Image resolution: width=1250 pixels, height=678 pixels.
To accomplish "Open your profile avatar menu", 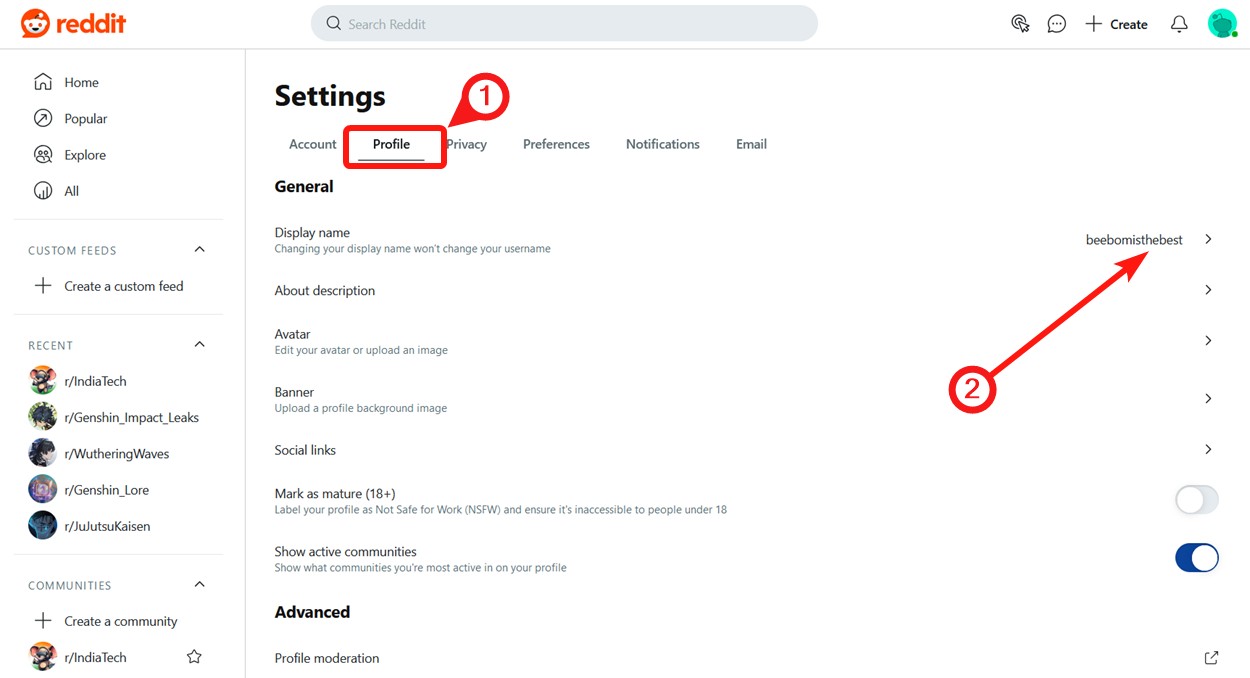I will click(x=1222, y=23).
